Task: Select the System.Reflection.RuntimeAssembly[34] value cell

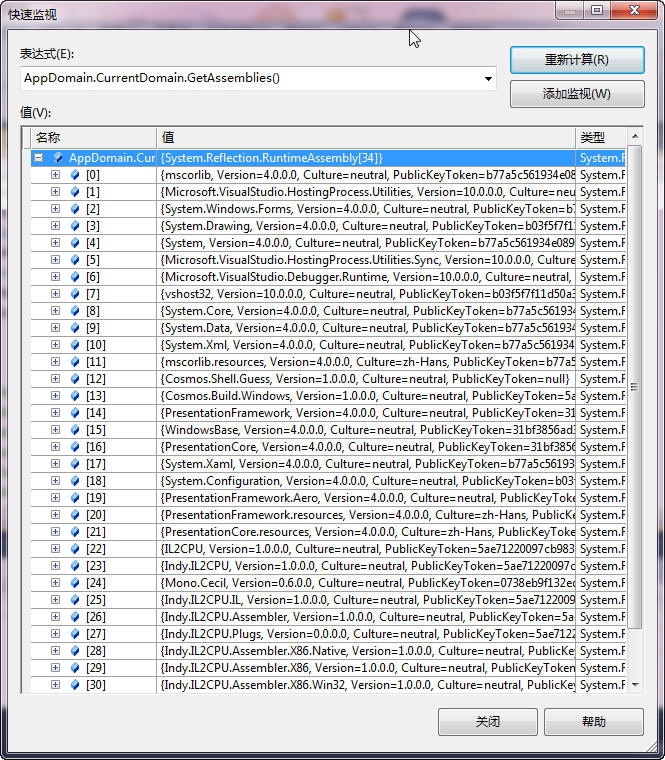Action: pyautogui.click(x=366, y=158)
